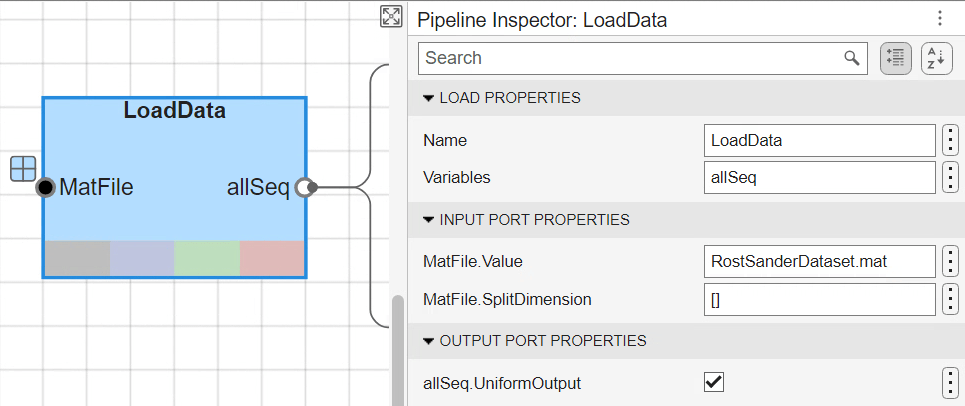Sort properties alphabetically A to Z

coord(936,58)
